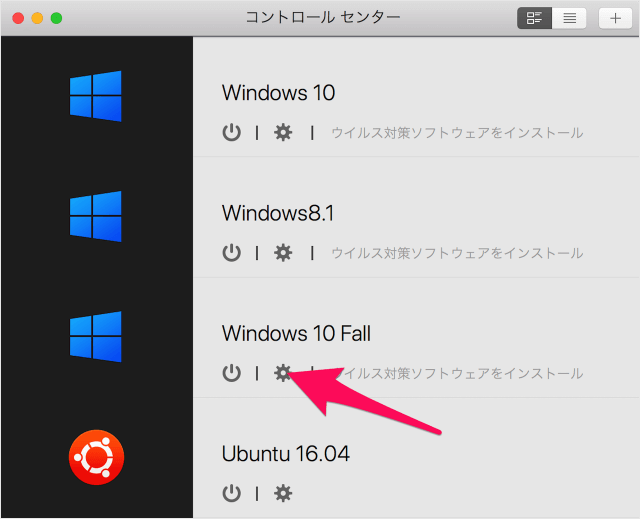Start the Windows 10 virtual machine with its power icon
Viewport: 640px width, 519px height.
pyautogui.click(x=231, y=133)
